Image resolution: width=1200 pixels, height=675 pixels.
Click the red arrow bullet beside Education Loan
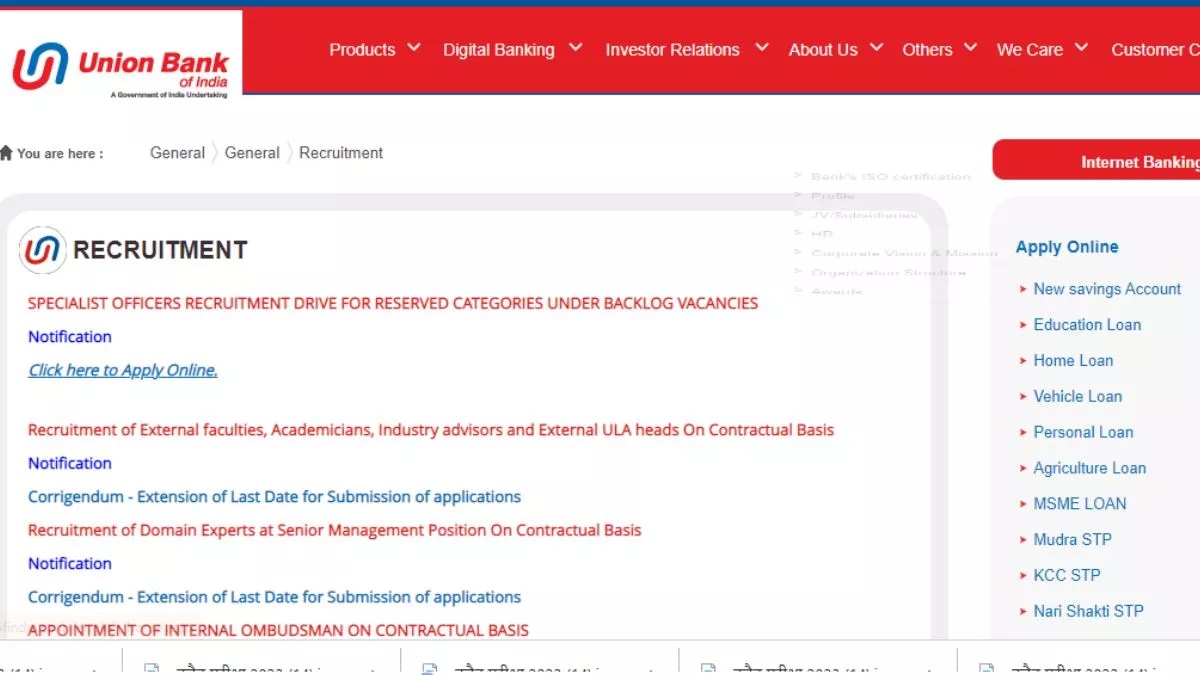click(1023, 325)
